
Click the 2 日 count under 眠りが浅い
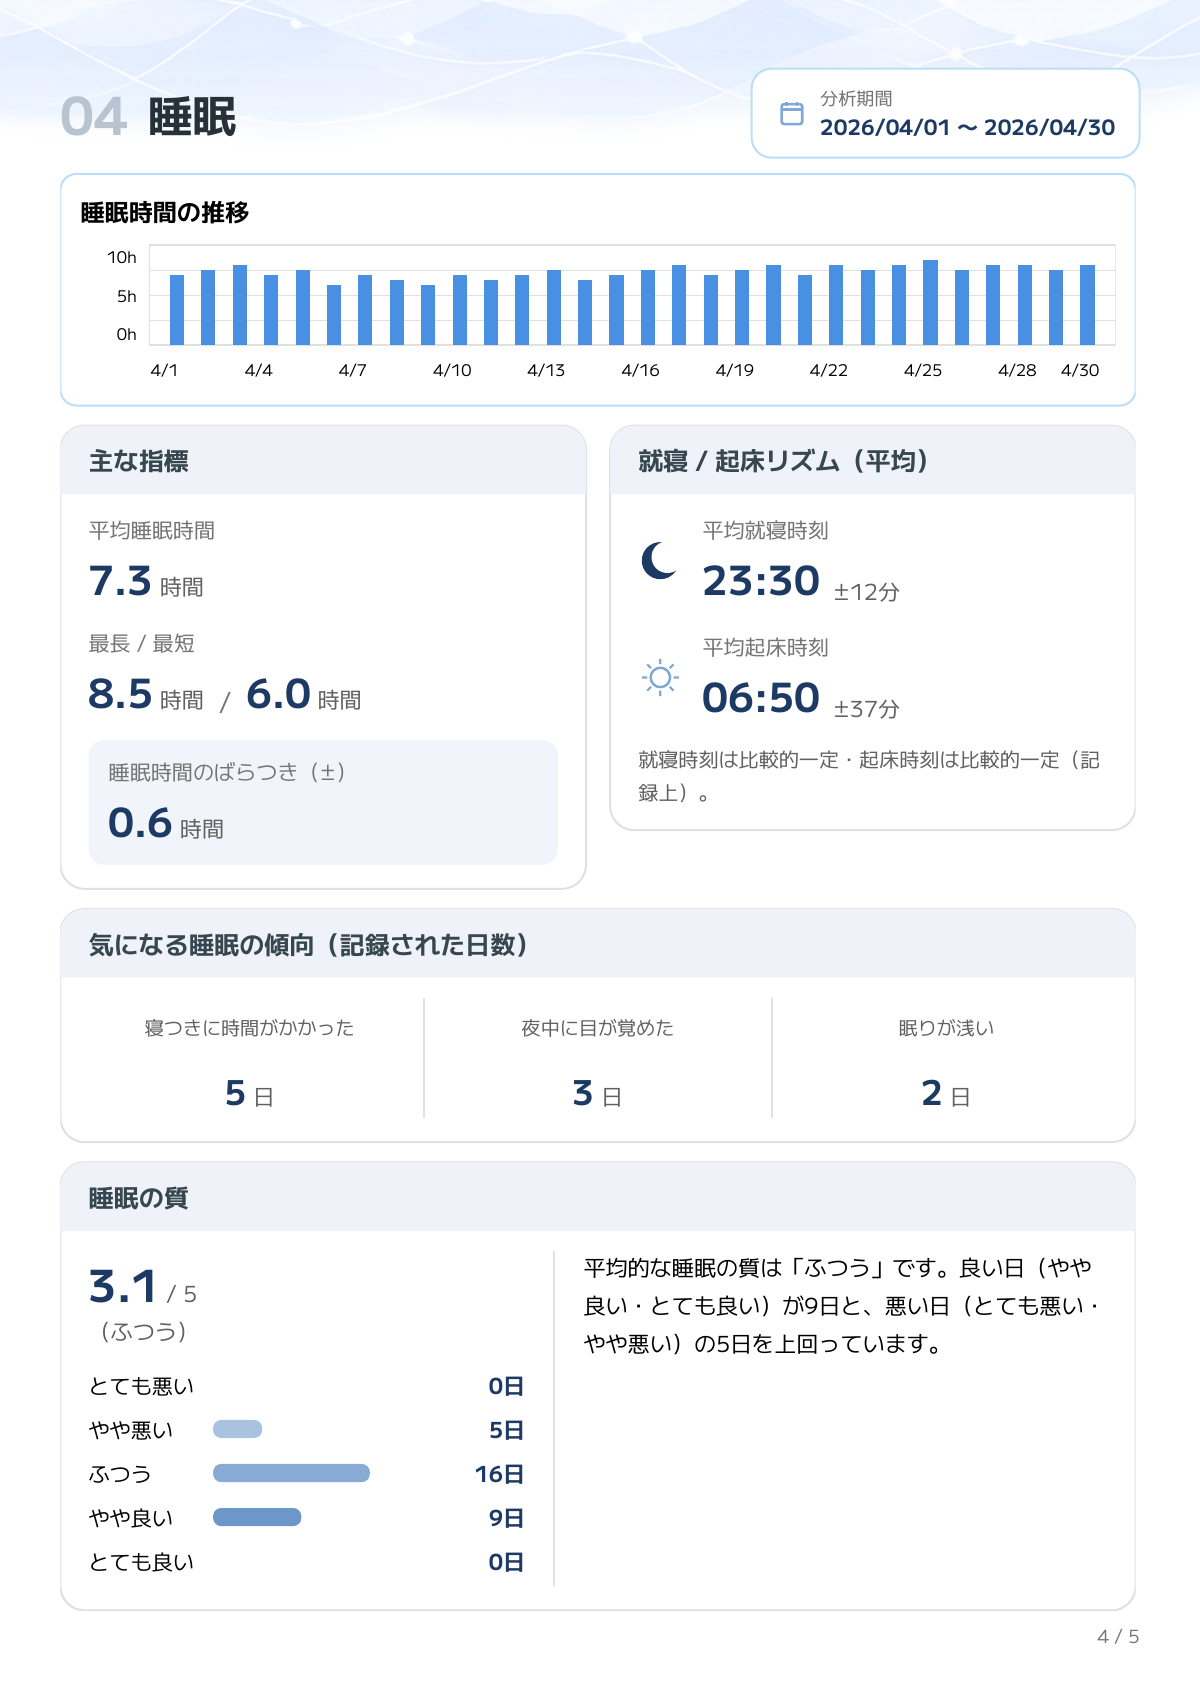[x=946, y=1094]
